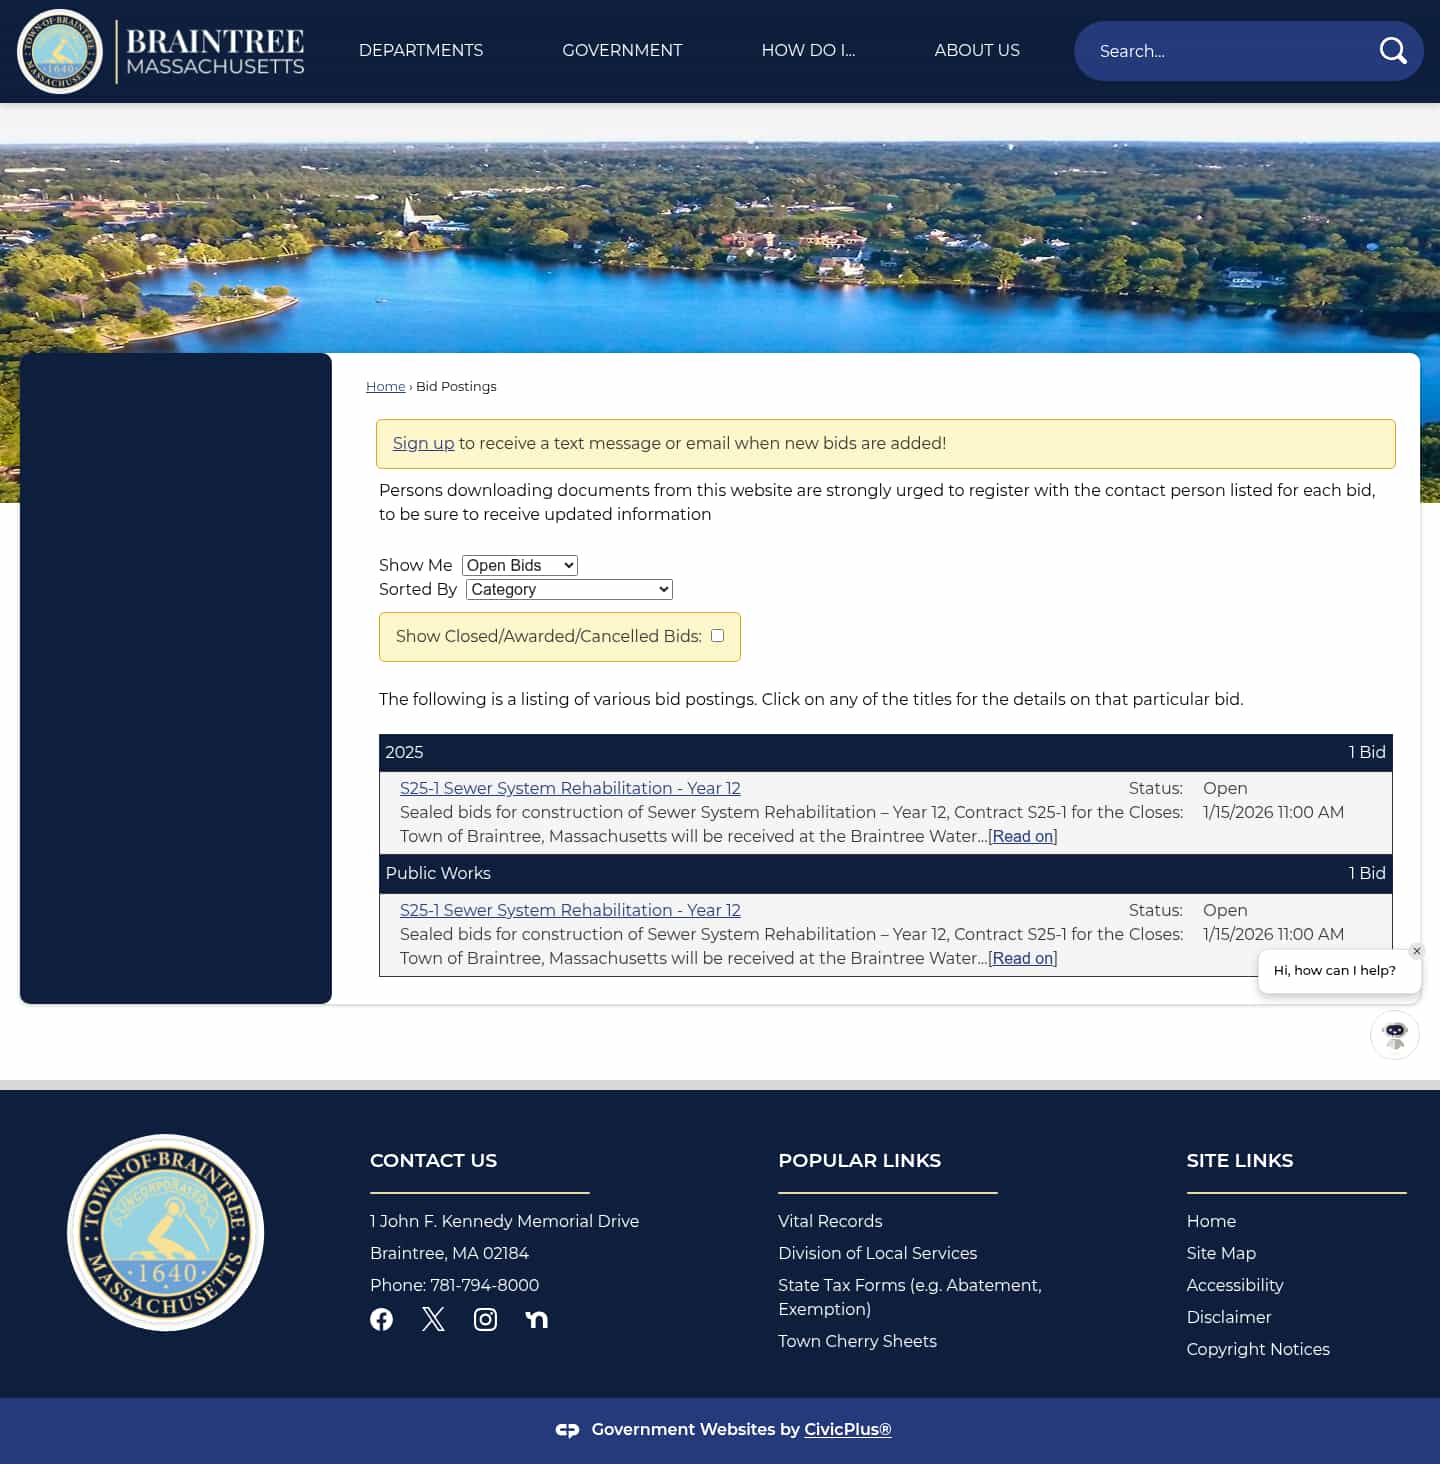Click the CivicPlus logo icon in footer

(x=567, y=1430)
